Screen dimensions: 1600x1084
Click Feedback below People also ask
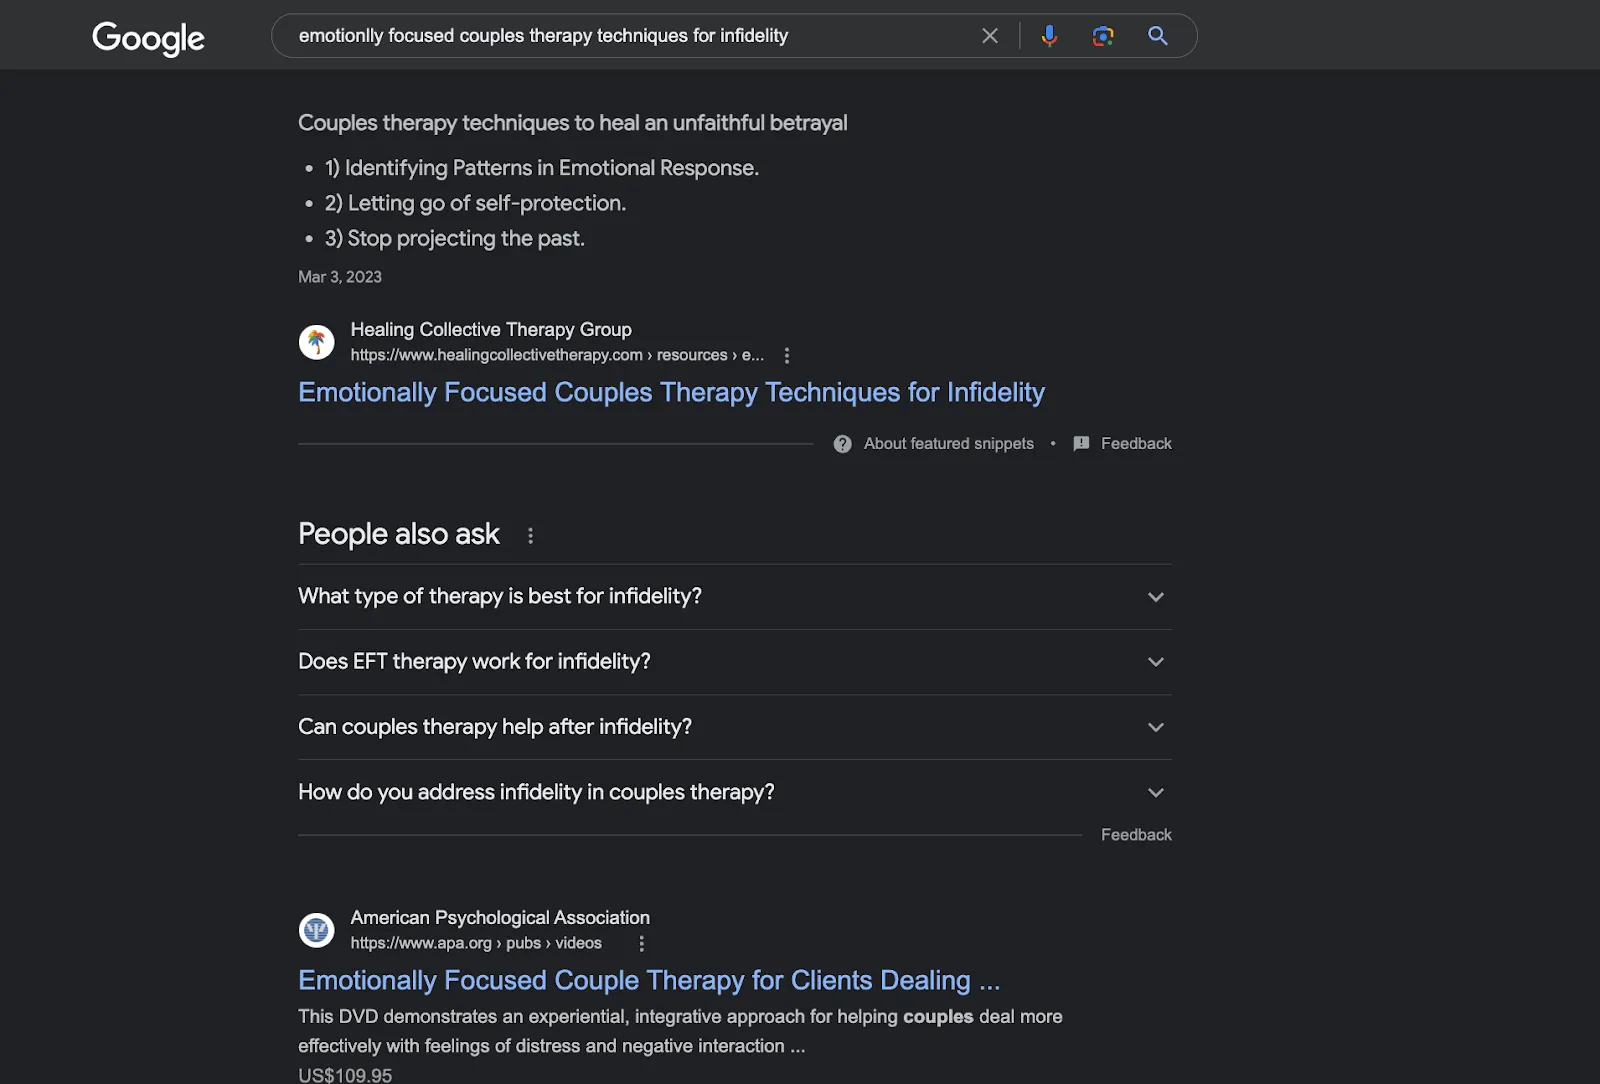pyautogui.click(x=1136, y=835)
